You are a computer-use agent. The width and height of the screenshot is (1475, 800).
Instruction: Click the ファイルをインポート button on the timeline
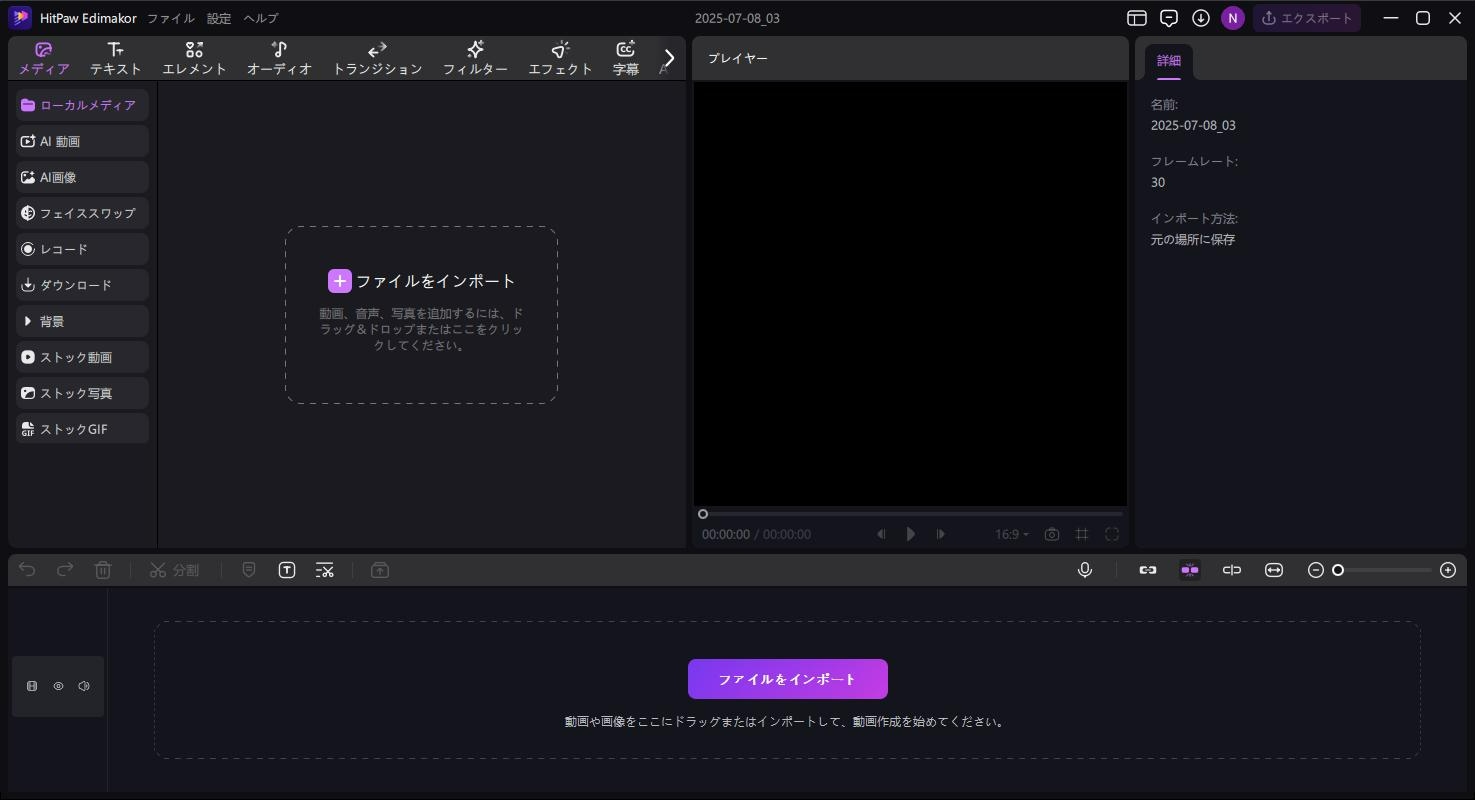coord(787,678)
